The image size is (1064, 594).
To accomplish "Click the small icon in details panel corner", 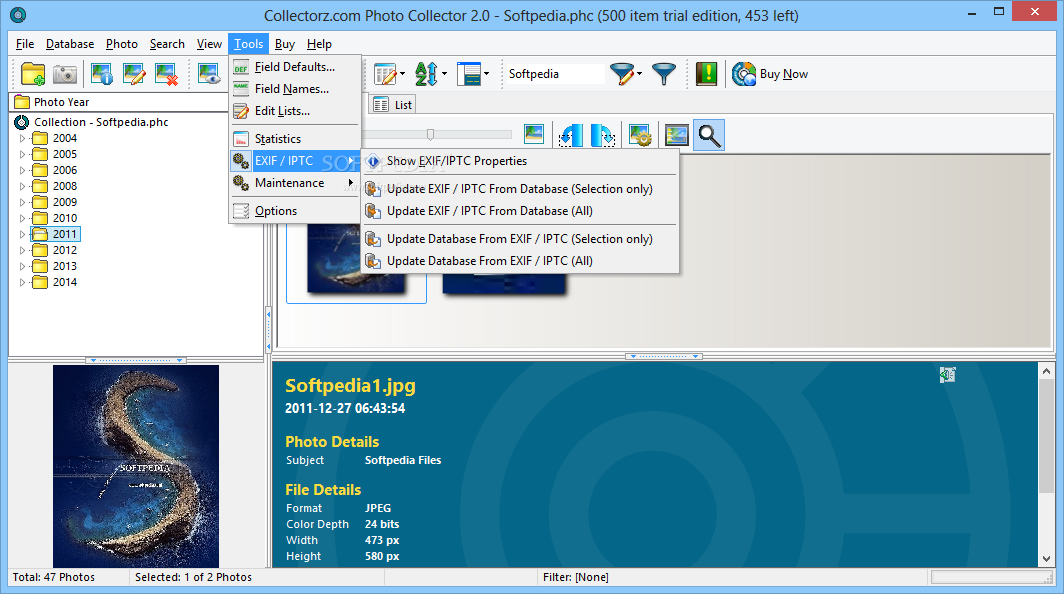I will coord(947,375).
